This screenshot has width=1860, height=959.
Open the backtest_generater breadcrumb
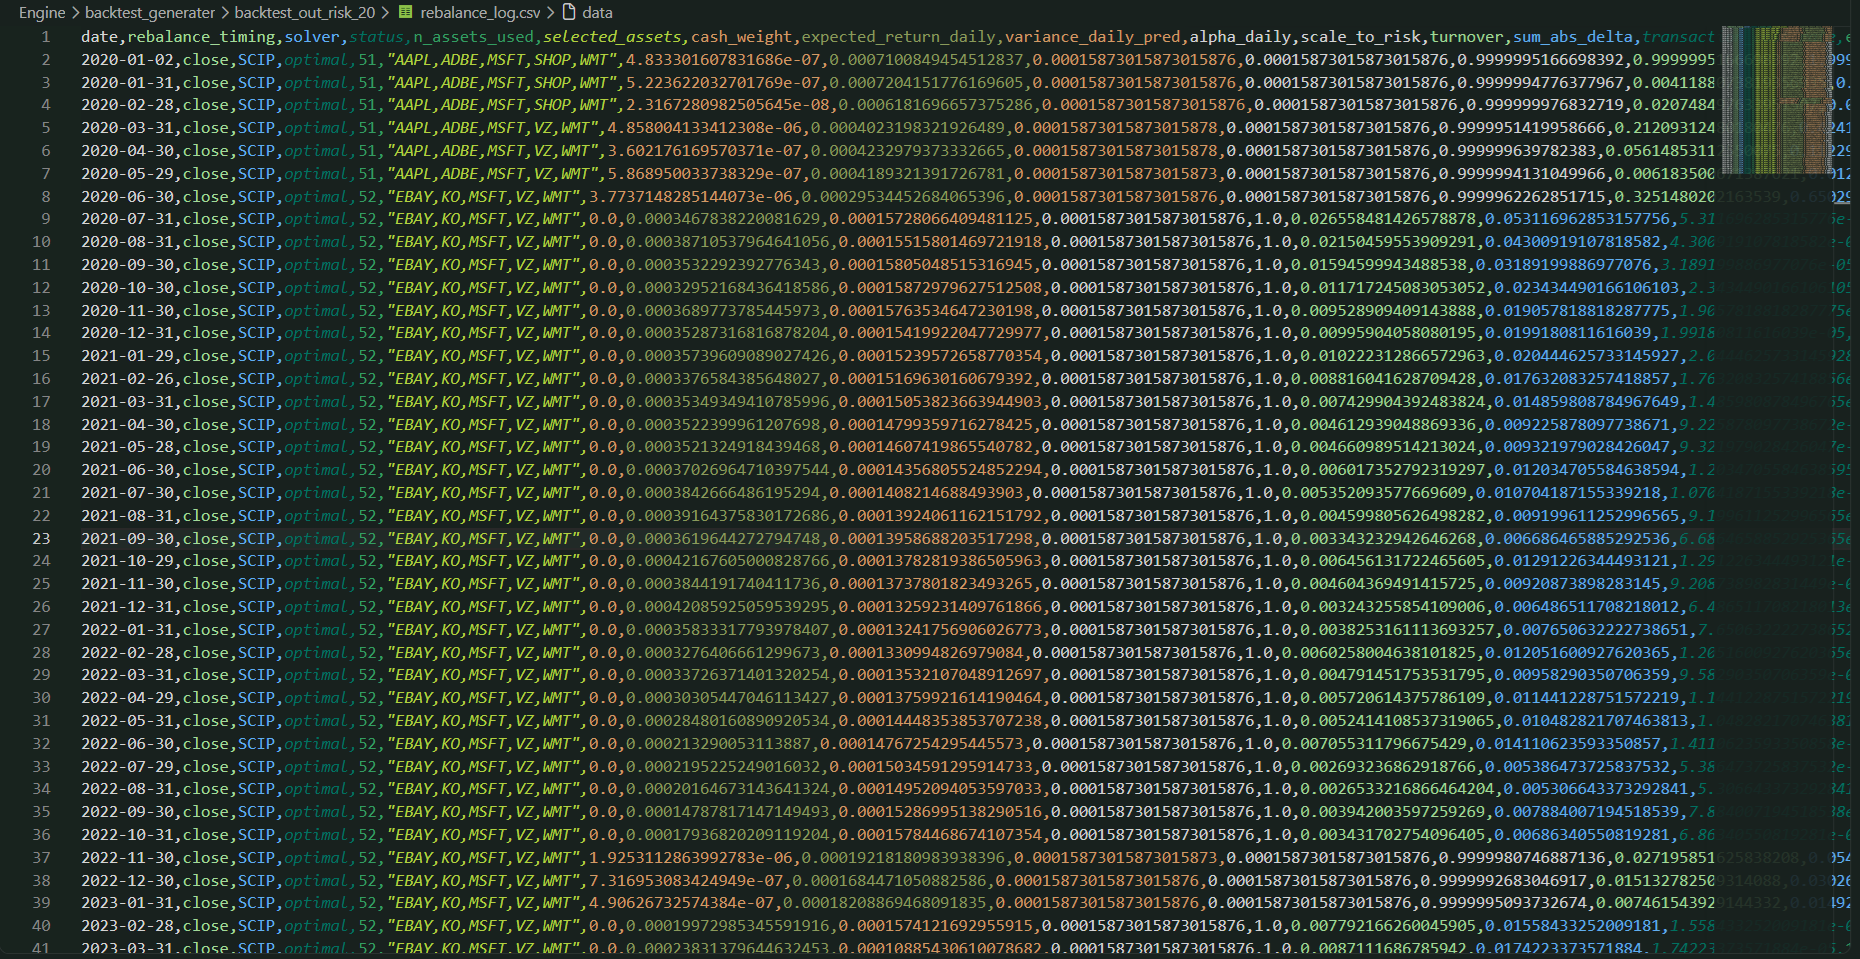coord(150,12)
